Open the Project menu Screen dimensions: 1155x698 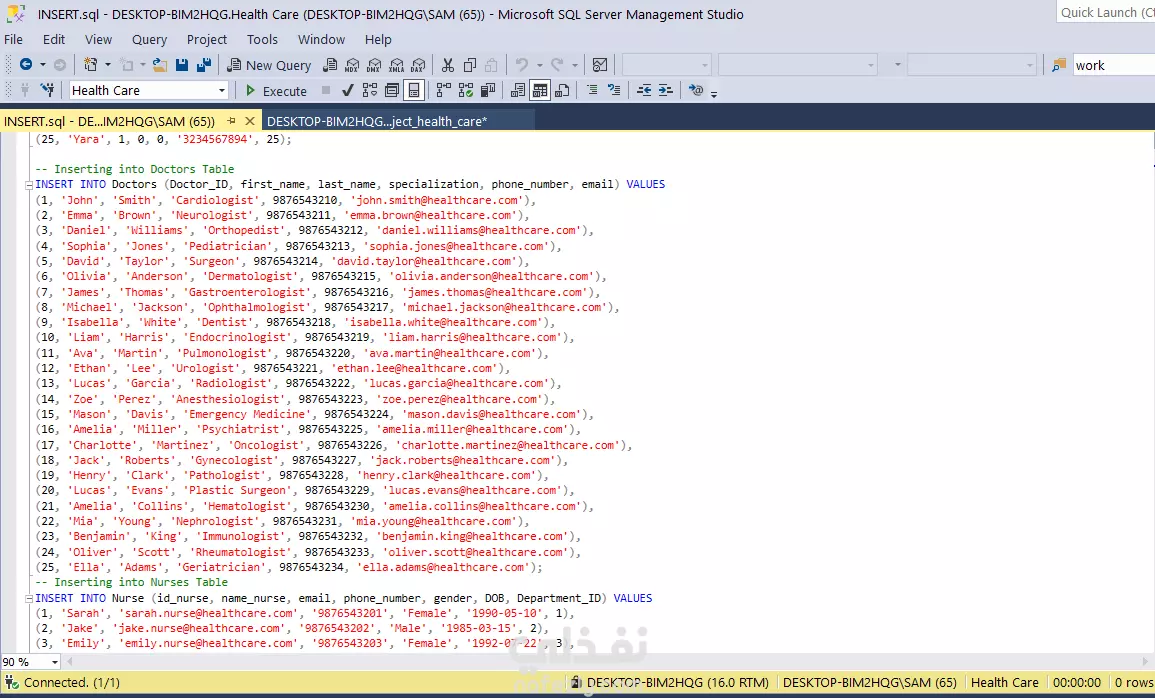point(206,39)
